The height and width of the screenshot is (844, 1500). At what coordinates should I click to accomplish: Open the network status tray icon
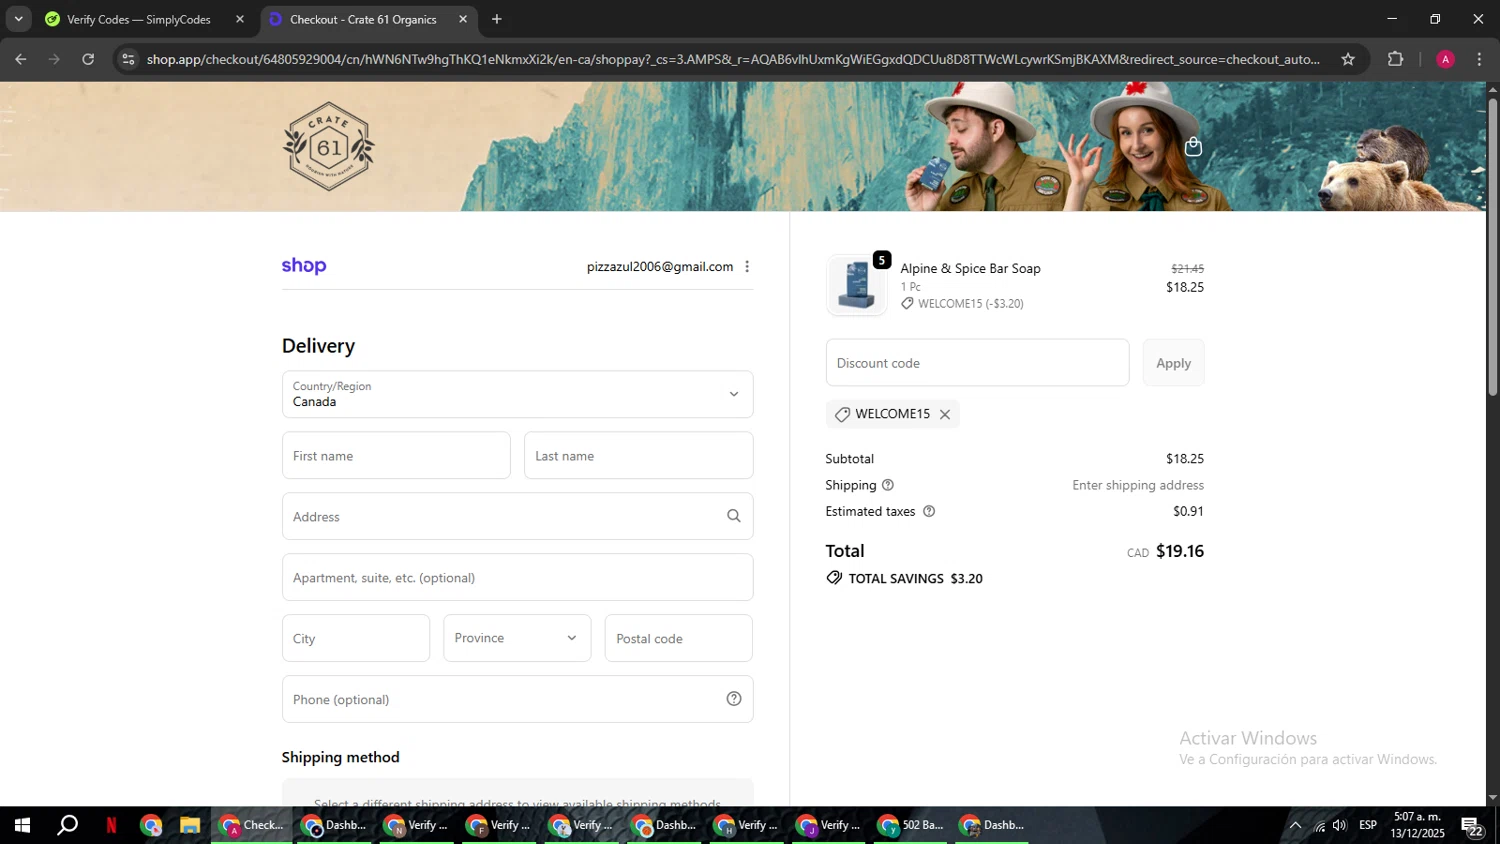click(1319, 825)
